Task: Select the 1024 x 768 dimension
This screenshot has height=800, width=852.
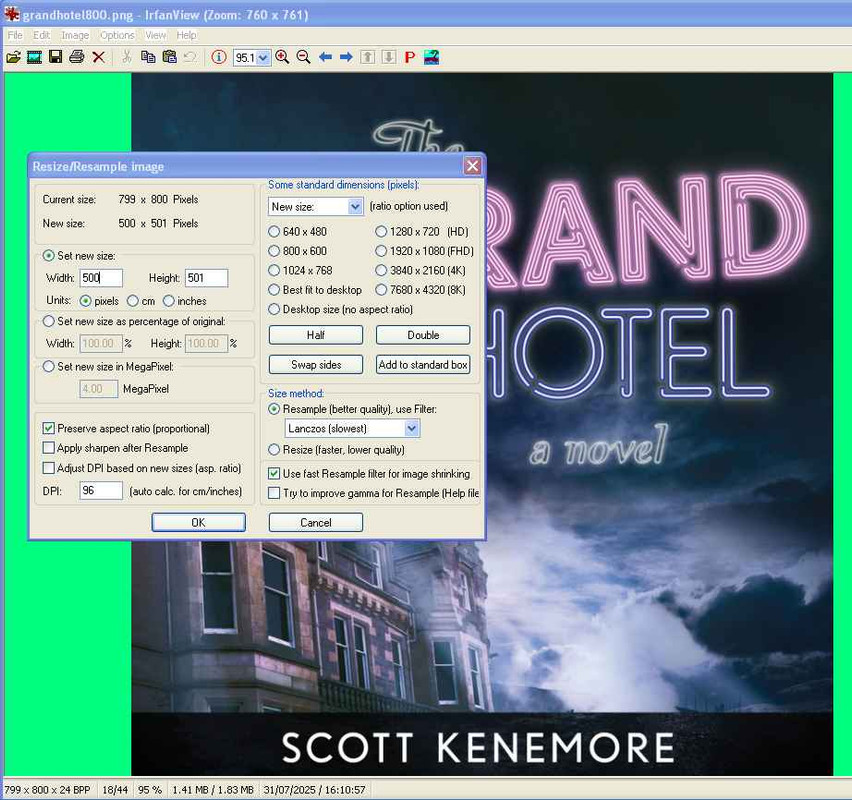Action: [x=274, y=270]
